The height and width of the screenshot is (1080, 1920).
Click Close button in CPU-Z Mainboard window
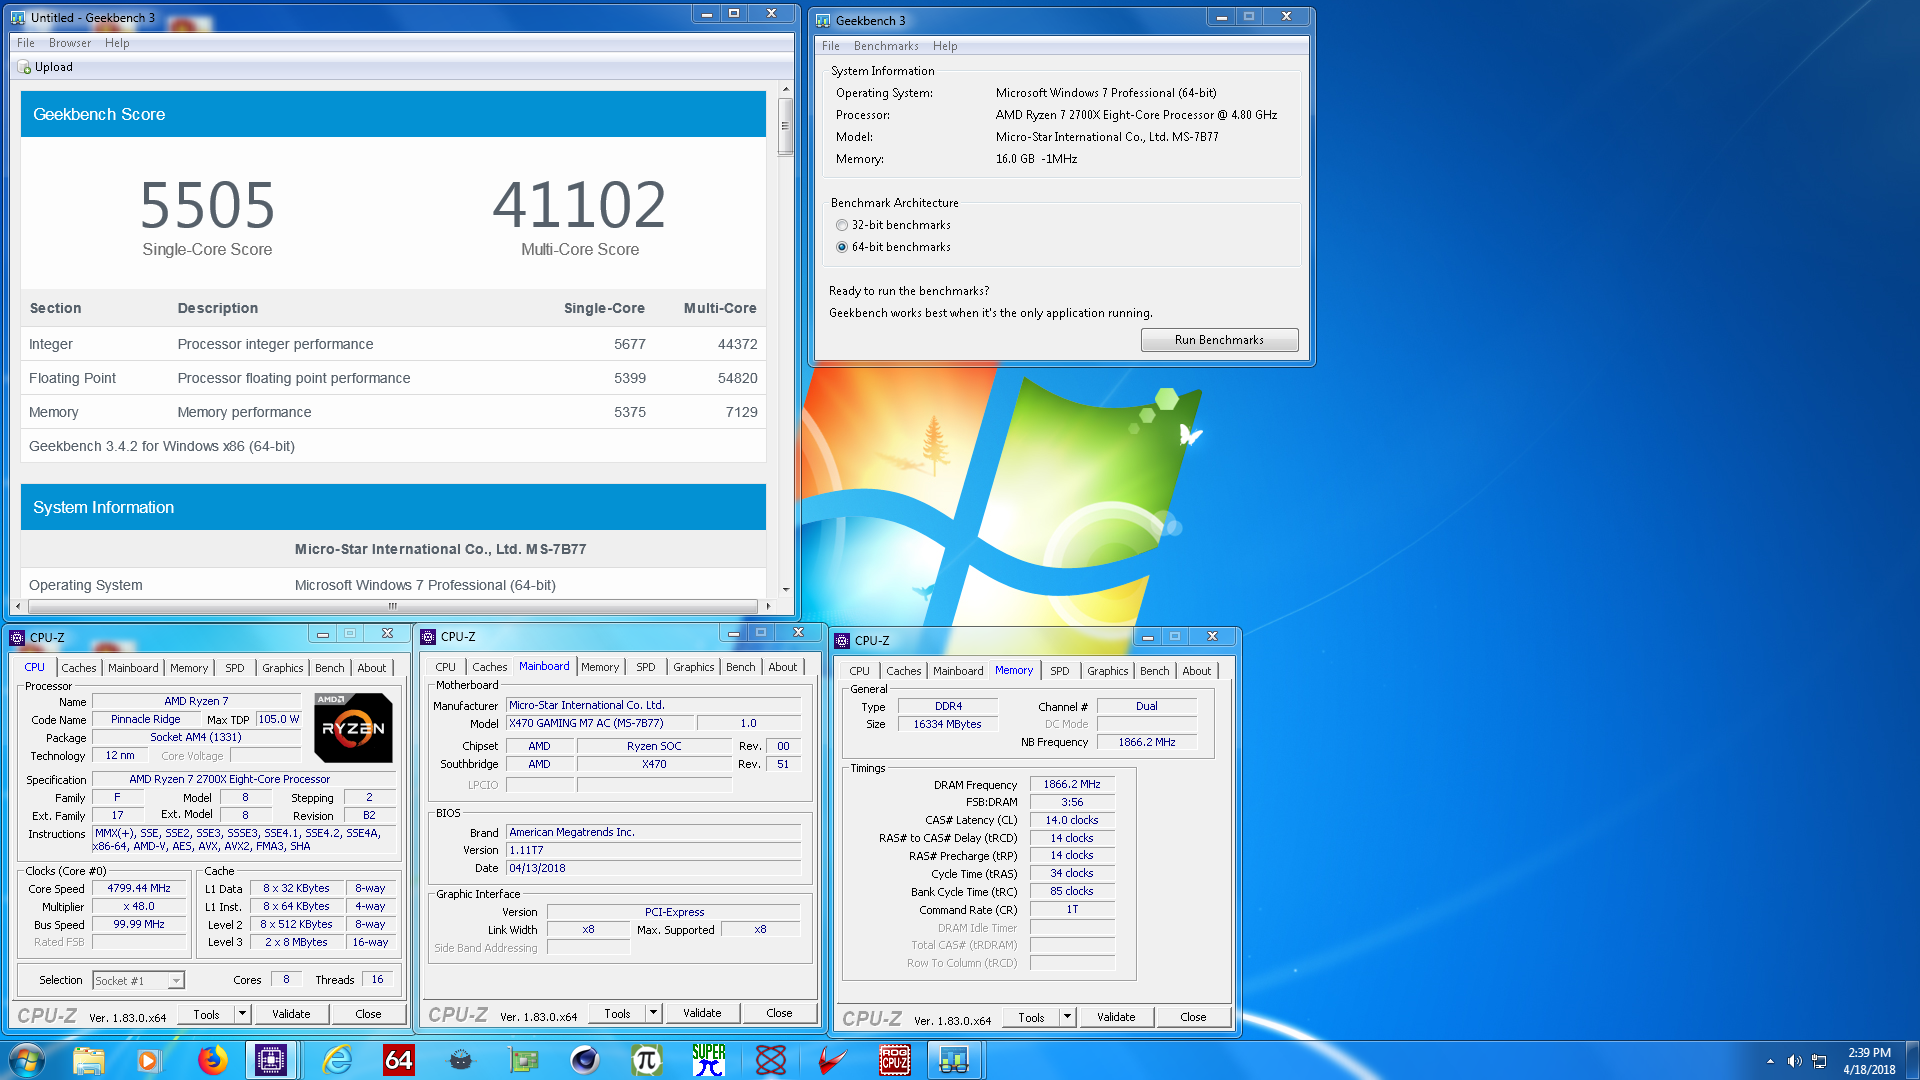pos(779,1013)
